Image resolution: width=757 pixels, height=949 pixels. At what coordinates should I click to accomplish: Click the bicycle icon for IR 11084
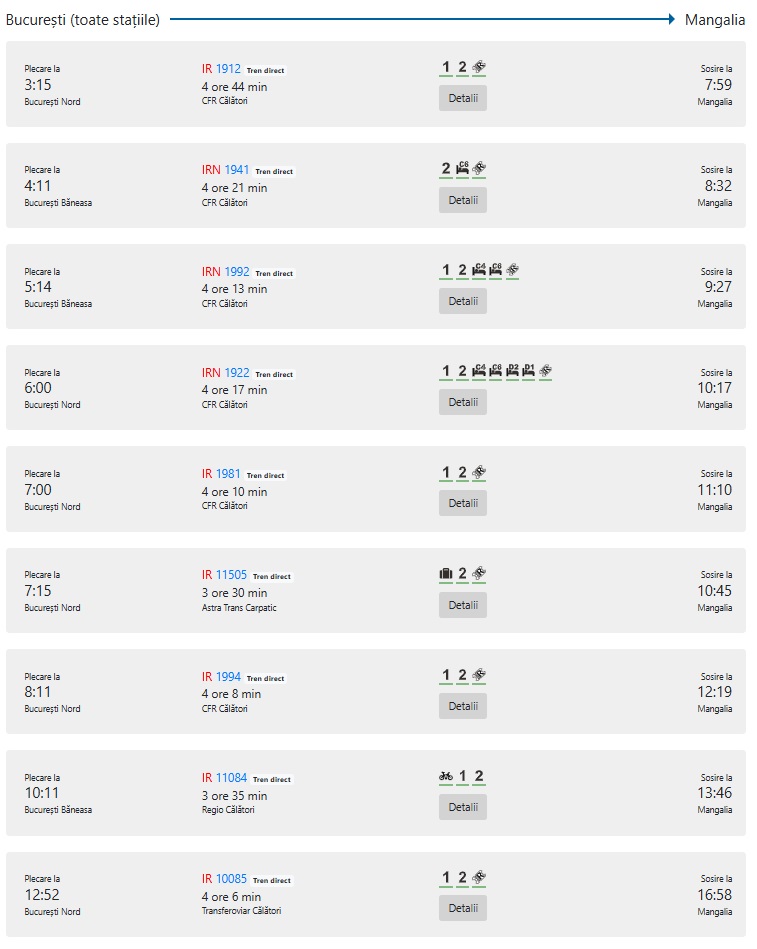pyautogui.click(x=446, y=776)
